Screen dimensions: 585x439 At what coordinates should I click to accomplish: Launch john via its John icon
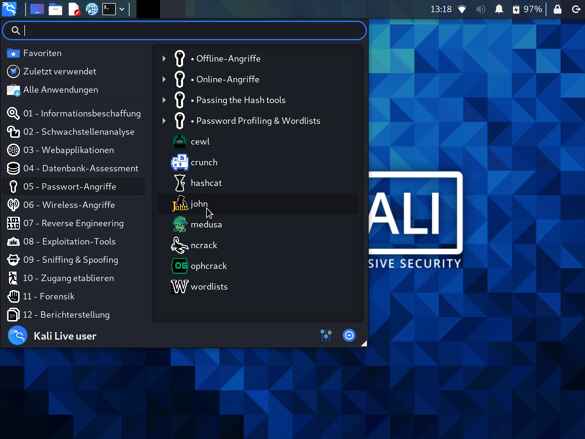click(x=180, y=204)
